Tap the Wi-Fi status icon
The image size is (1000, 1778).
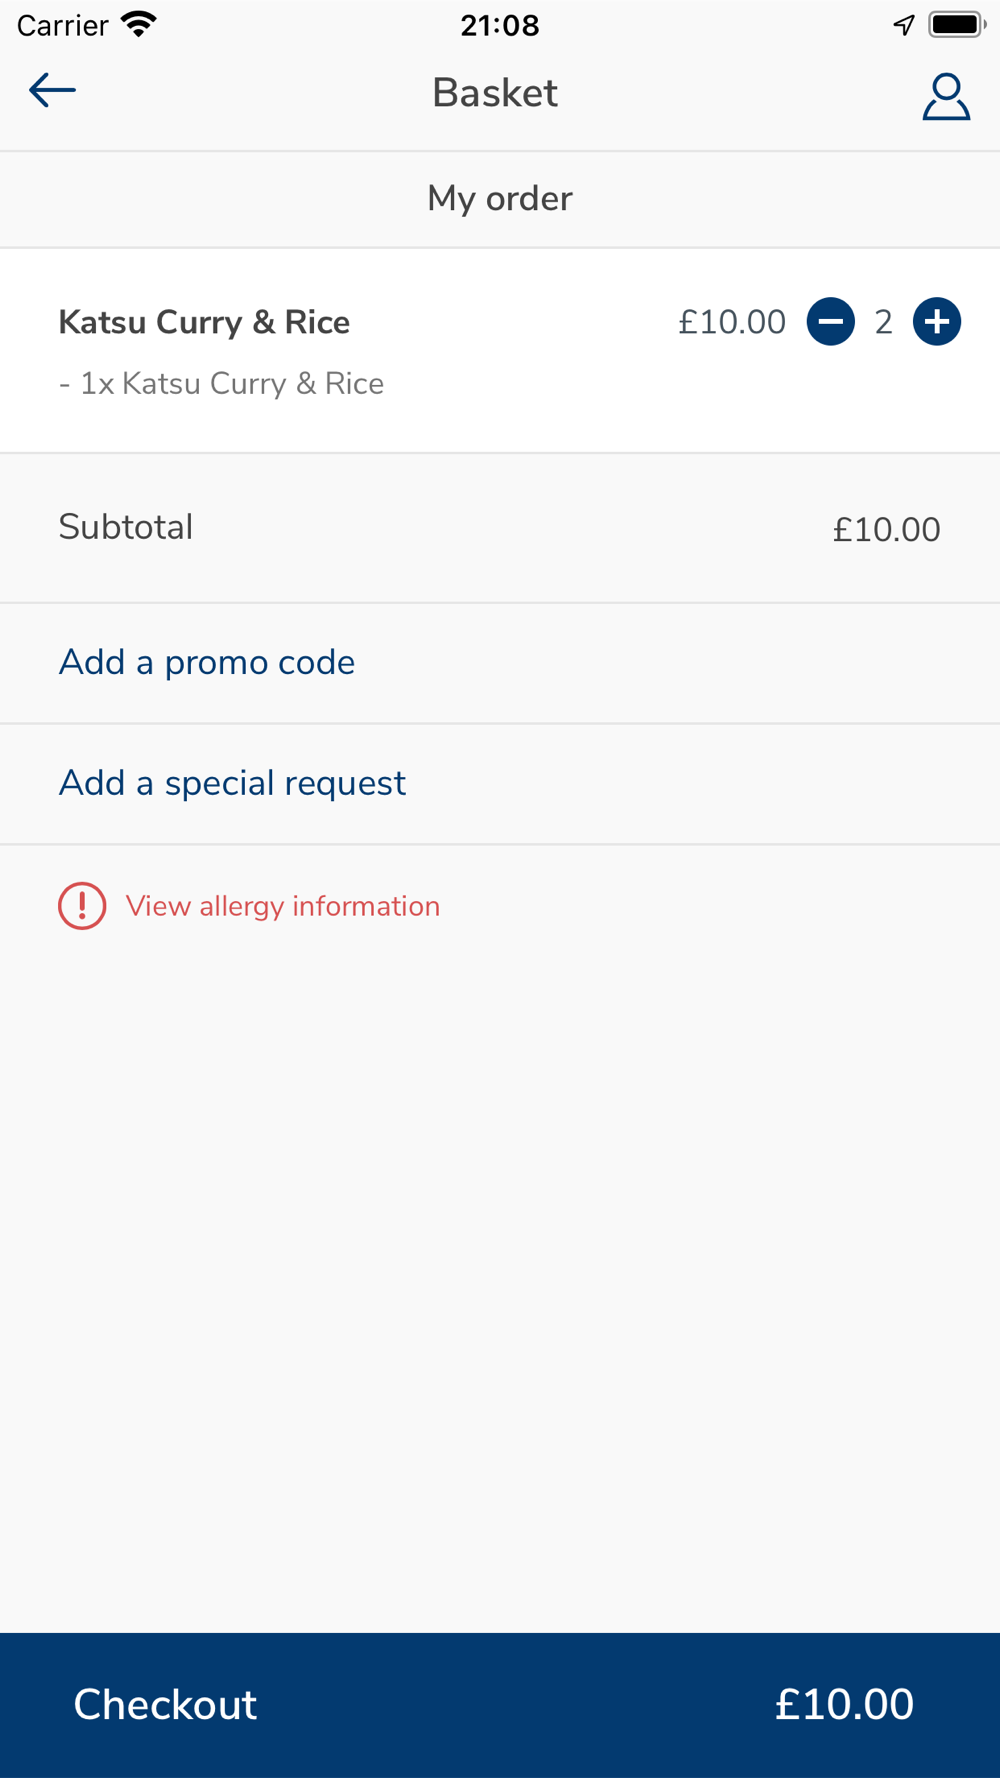[139, 24]
